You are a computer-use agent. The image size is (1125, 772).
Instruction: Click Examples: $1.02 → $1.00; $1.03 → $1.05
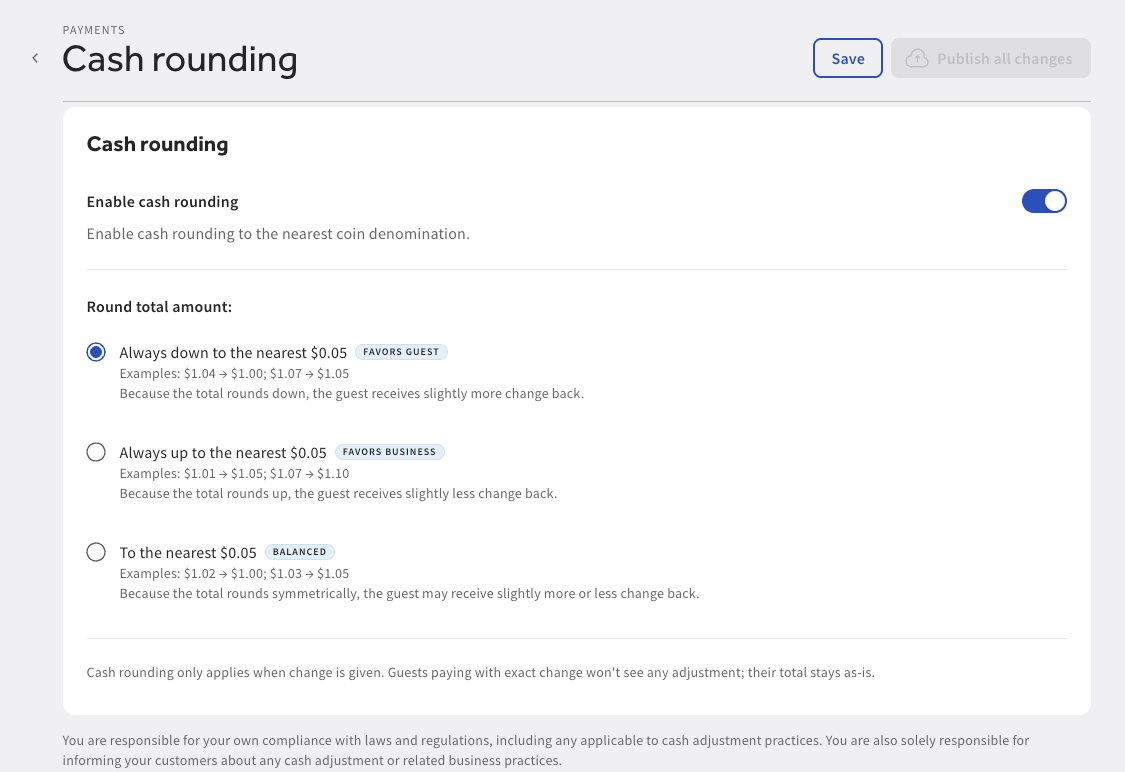[x=234, y=573]
